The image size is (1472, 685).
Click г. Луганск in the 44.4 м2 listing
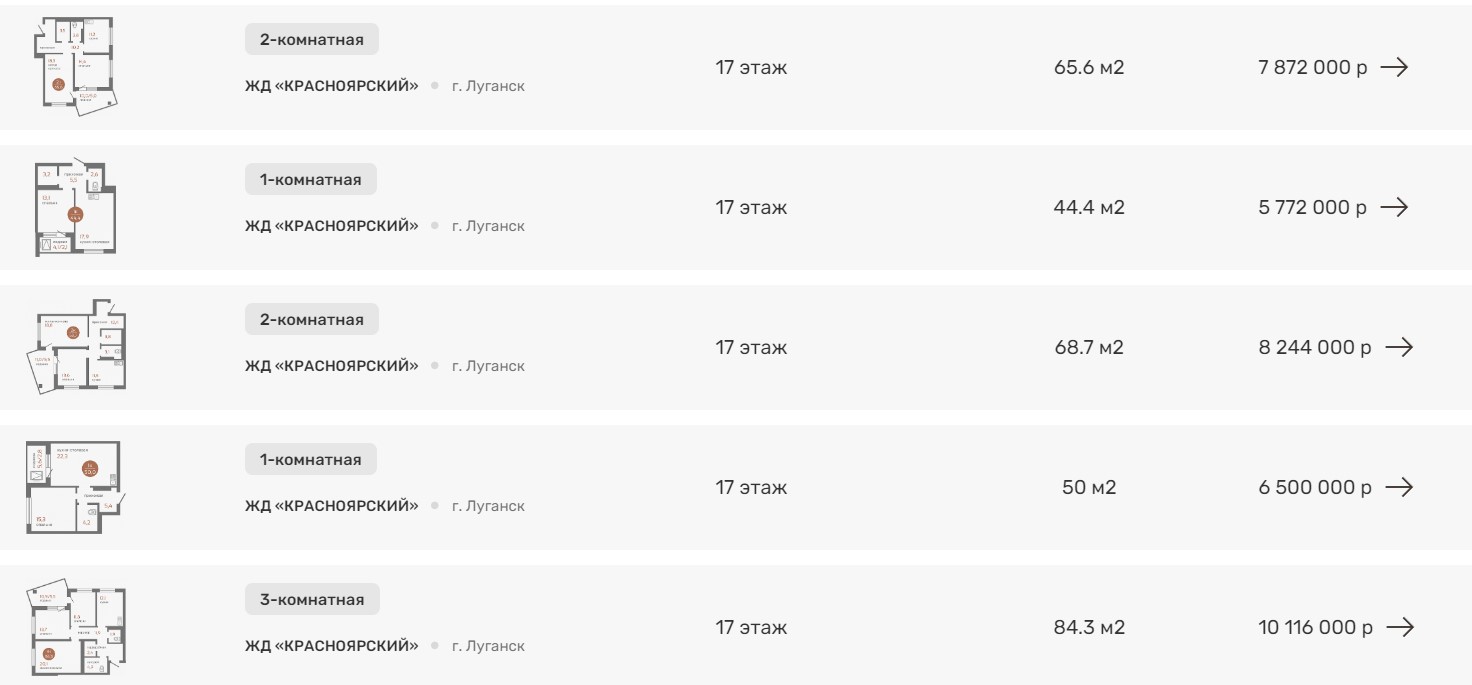488,226
